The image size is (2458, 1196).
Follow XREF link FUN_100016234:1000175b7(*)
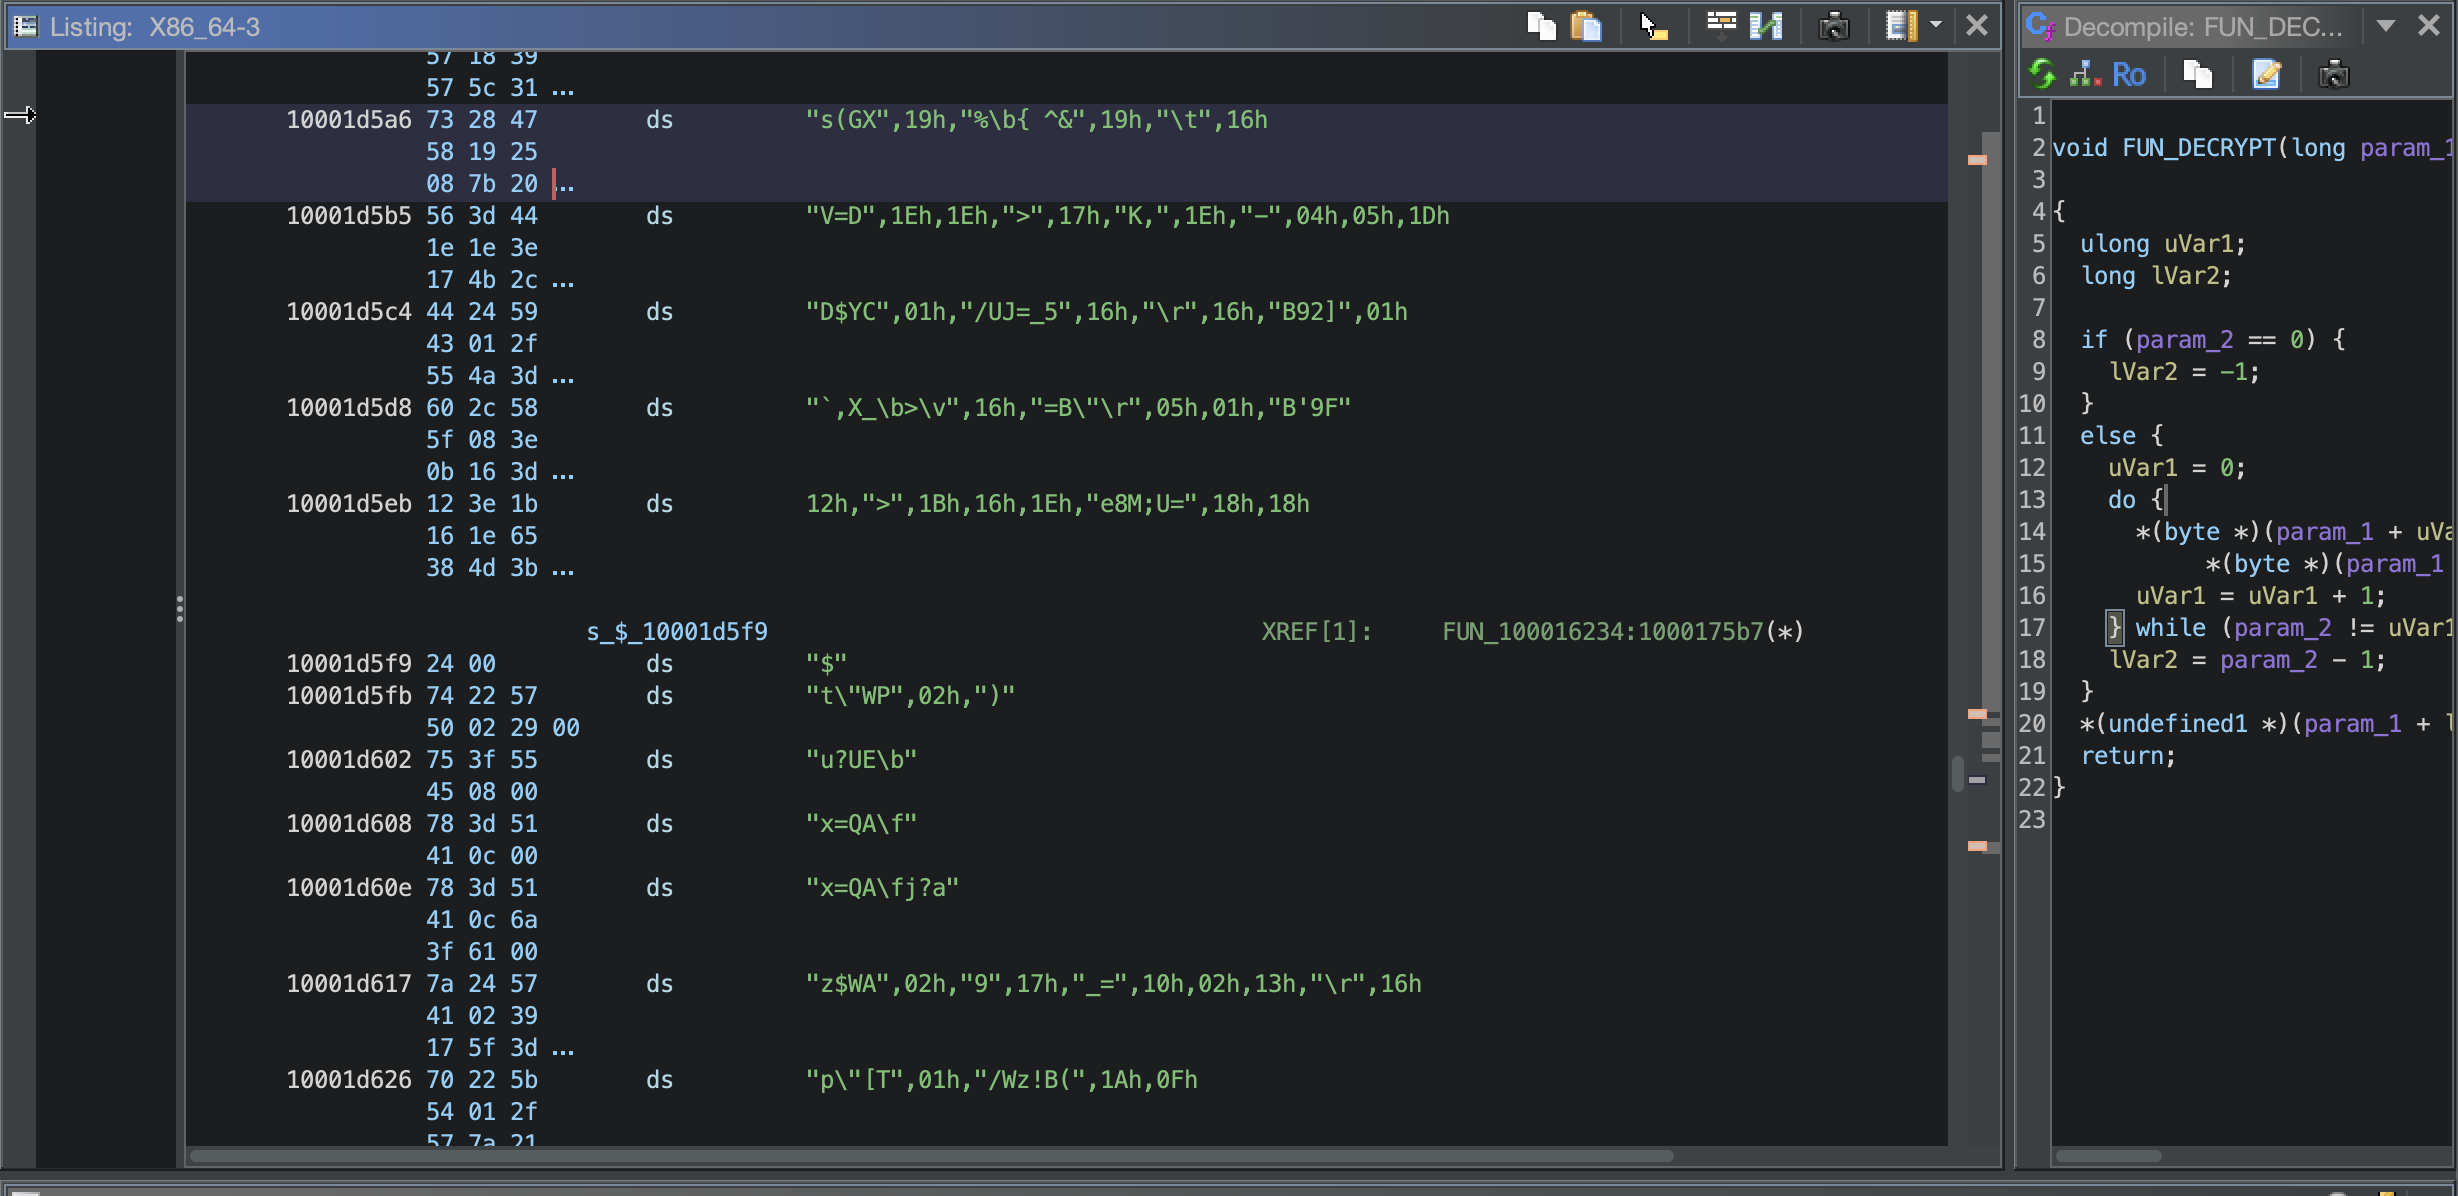click(1622, 632)
